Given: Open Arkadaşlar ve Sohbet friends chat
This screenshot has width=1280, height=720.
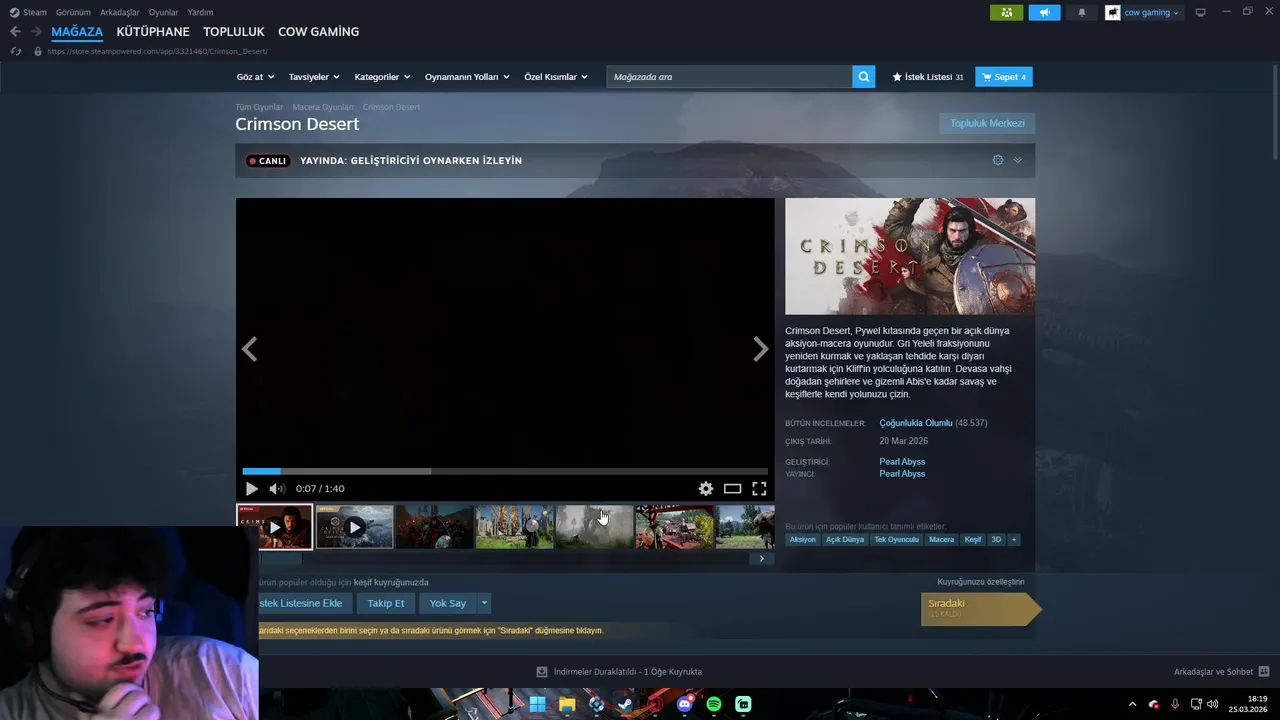Looking at the screenshot, I should 1221,672.
